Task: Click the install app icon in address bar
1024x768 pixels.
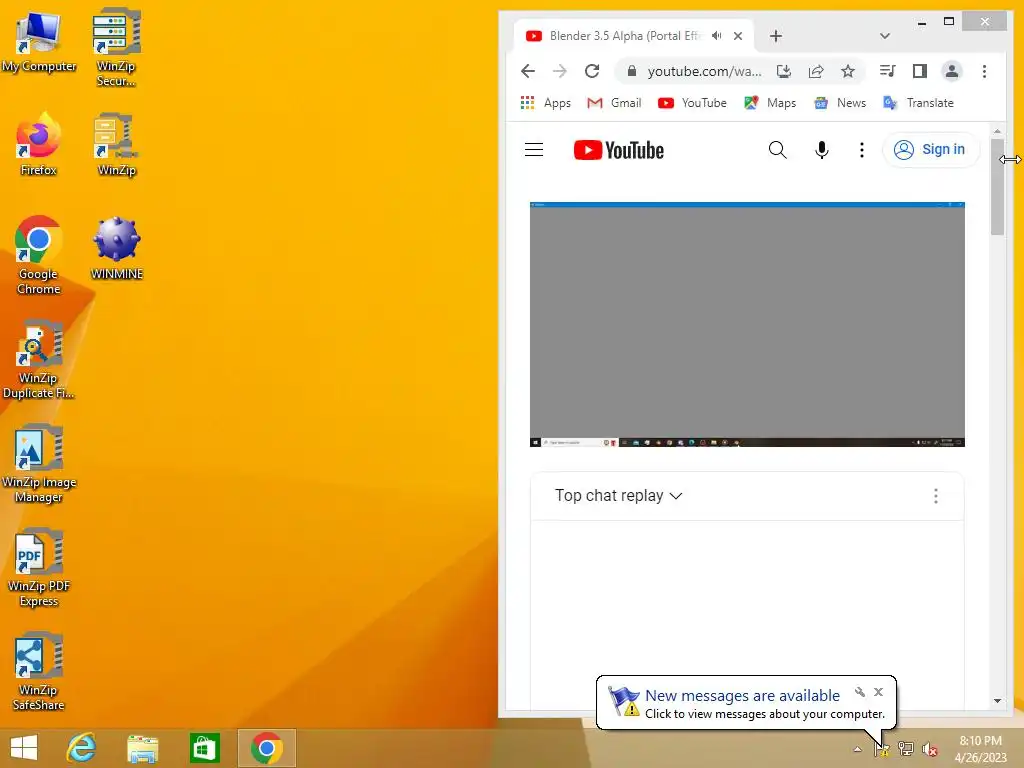Action: [784, 71]
